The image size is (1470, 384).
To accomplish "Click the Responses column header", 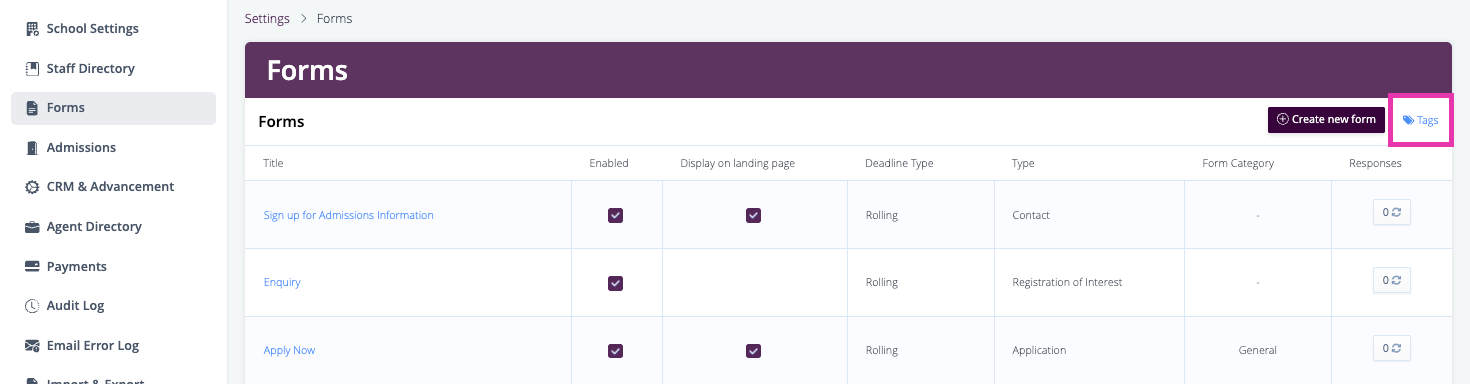I will [x=1375, y=163].
